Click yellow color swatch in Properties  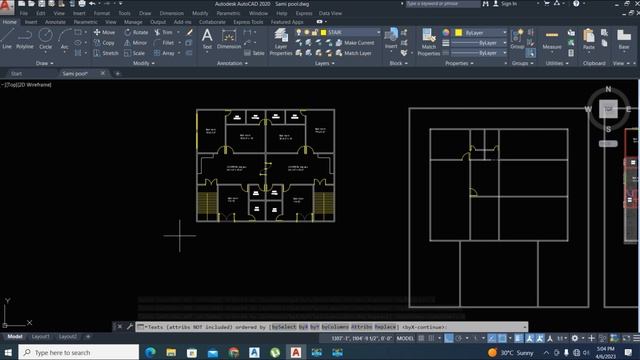[x=458, y=33]
